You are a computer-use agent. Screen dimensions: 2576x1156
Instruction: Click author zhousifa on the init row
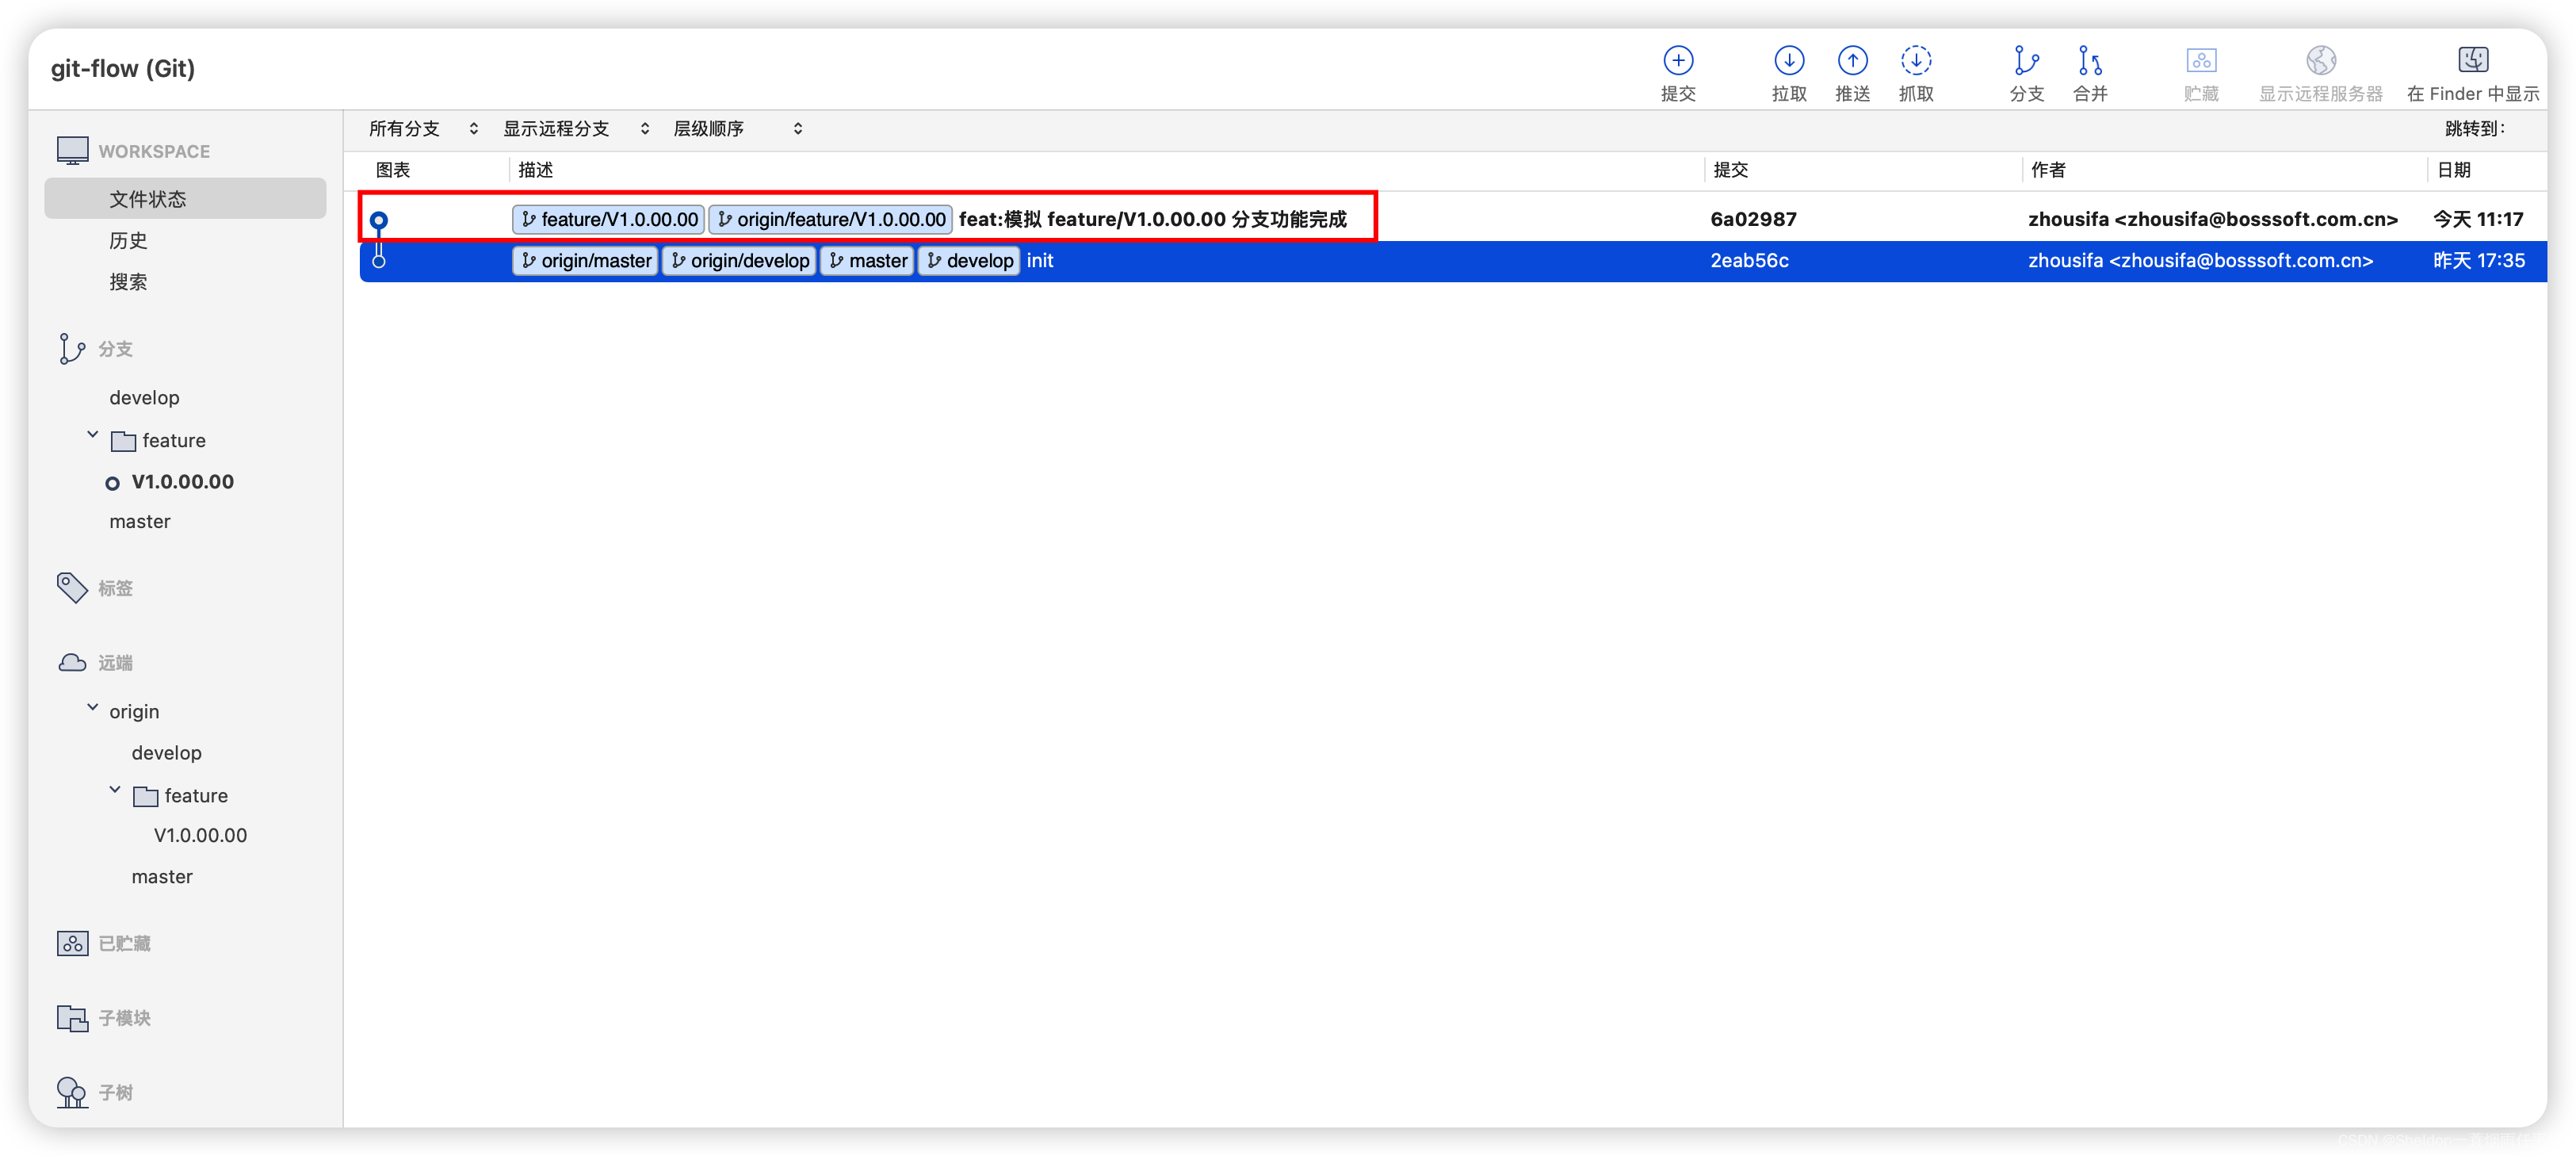[2200, 261]
